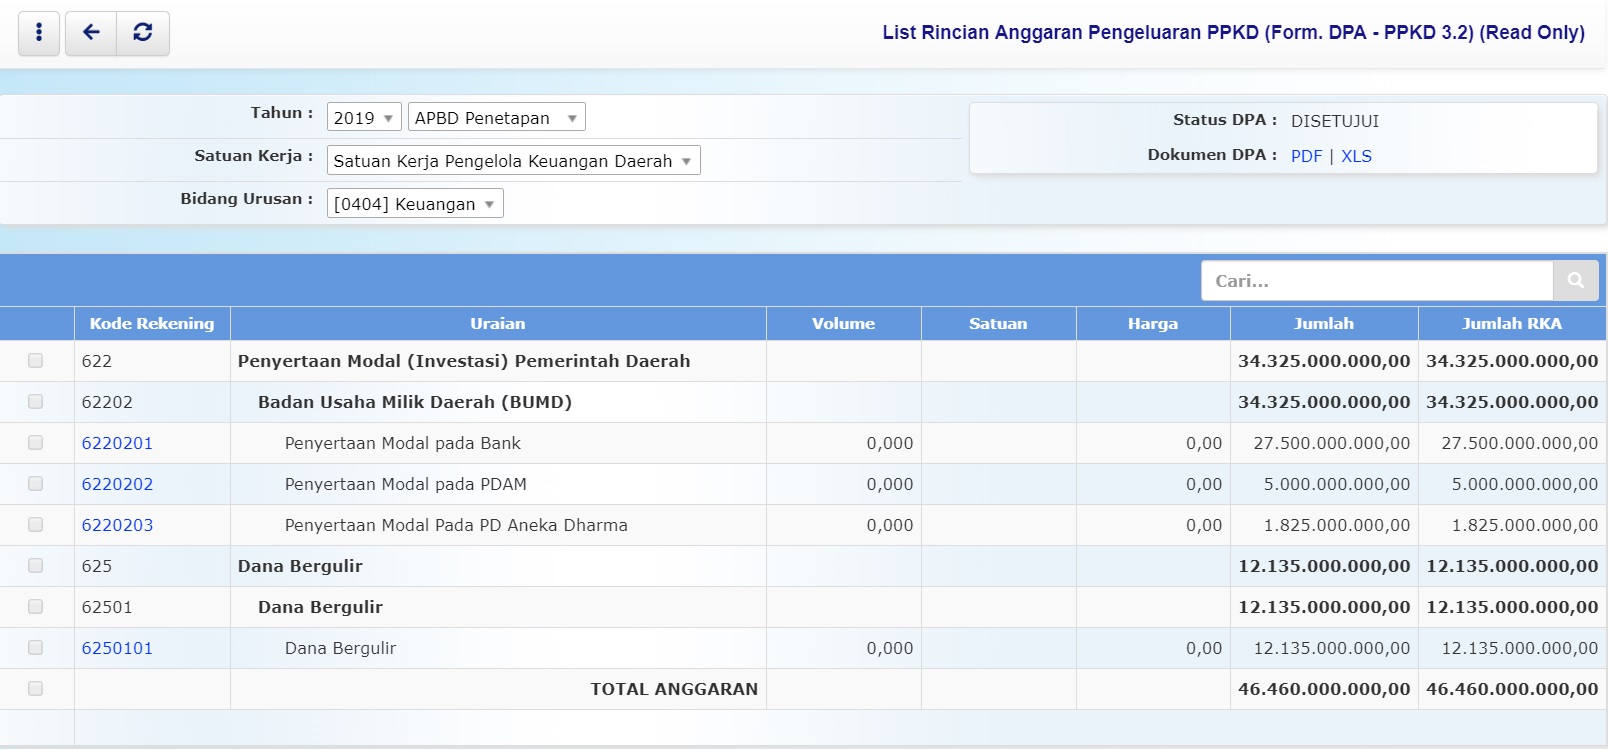Check the Dana Bergulir 625 row checkbox
Screen dimensions: 1609x751
[36, 566]
